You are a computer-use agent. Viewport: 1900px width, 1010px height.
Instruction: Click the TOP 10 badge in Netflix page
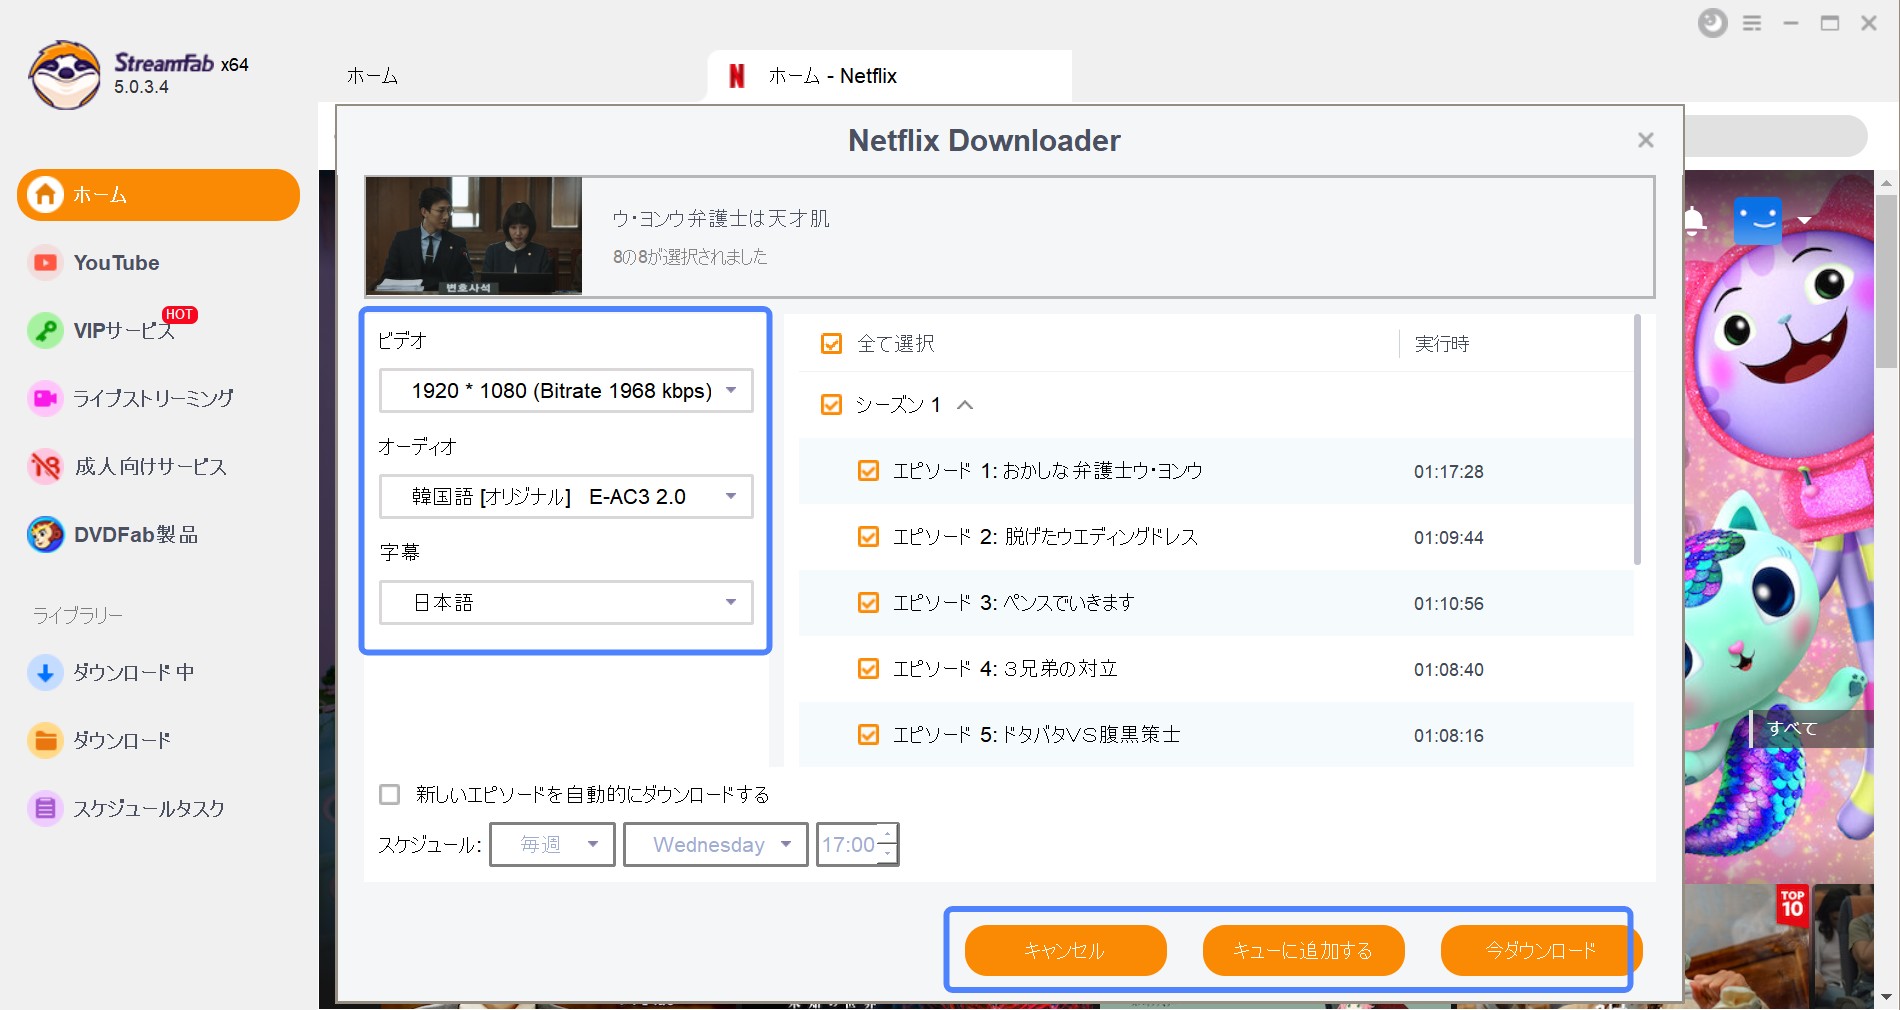1792,906
